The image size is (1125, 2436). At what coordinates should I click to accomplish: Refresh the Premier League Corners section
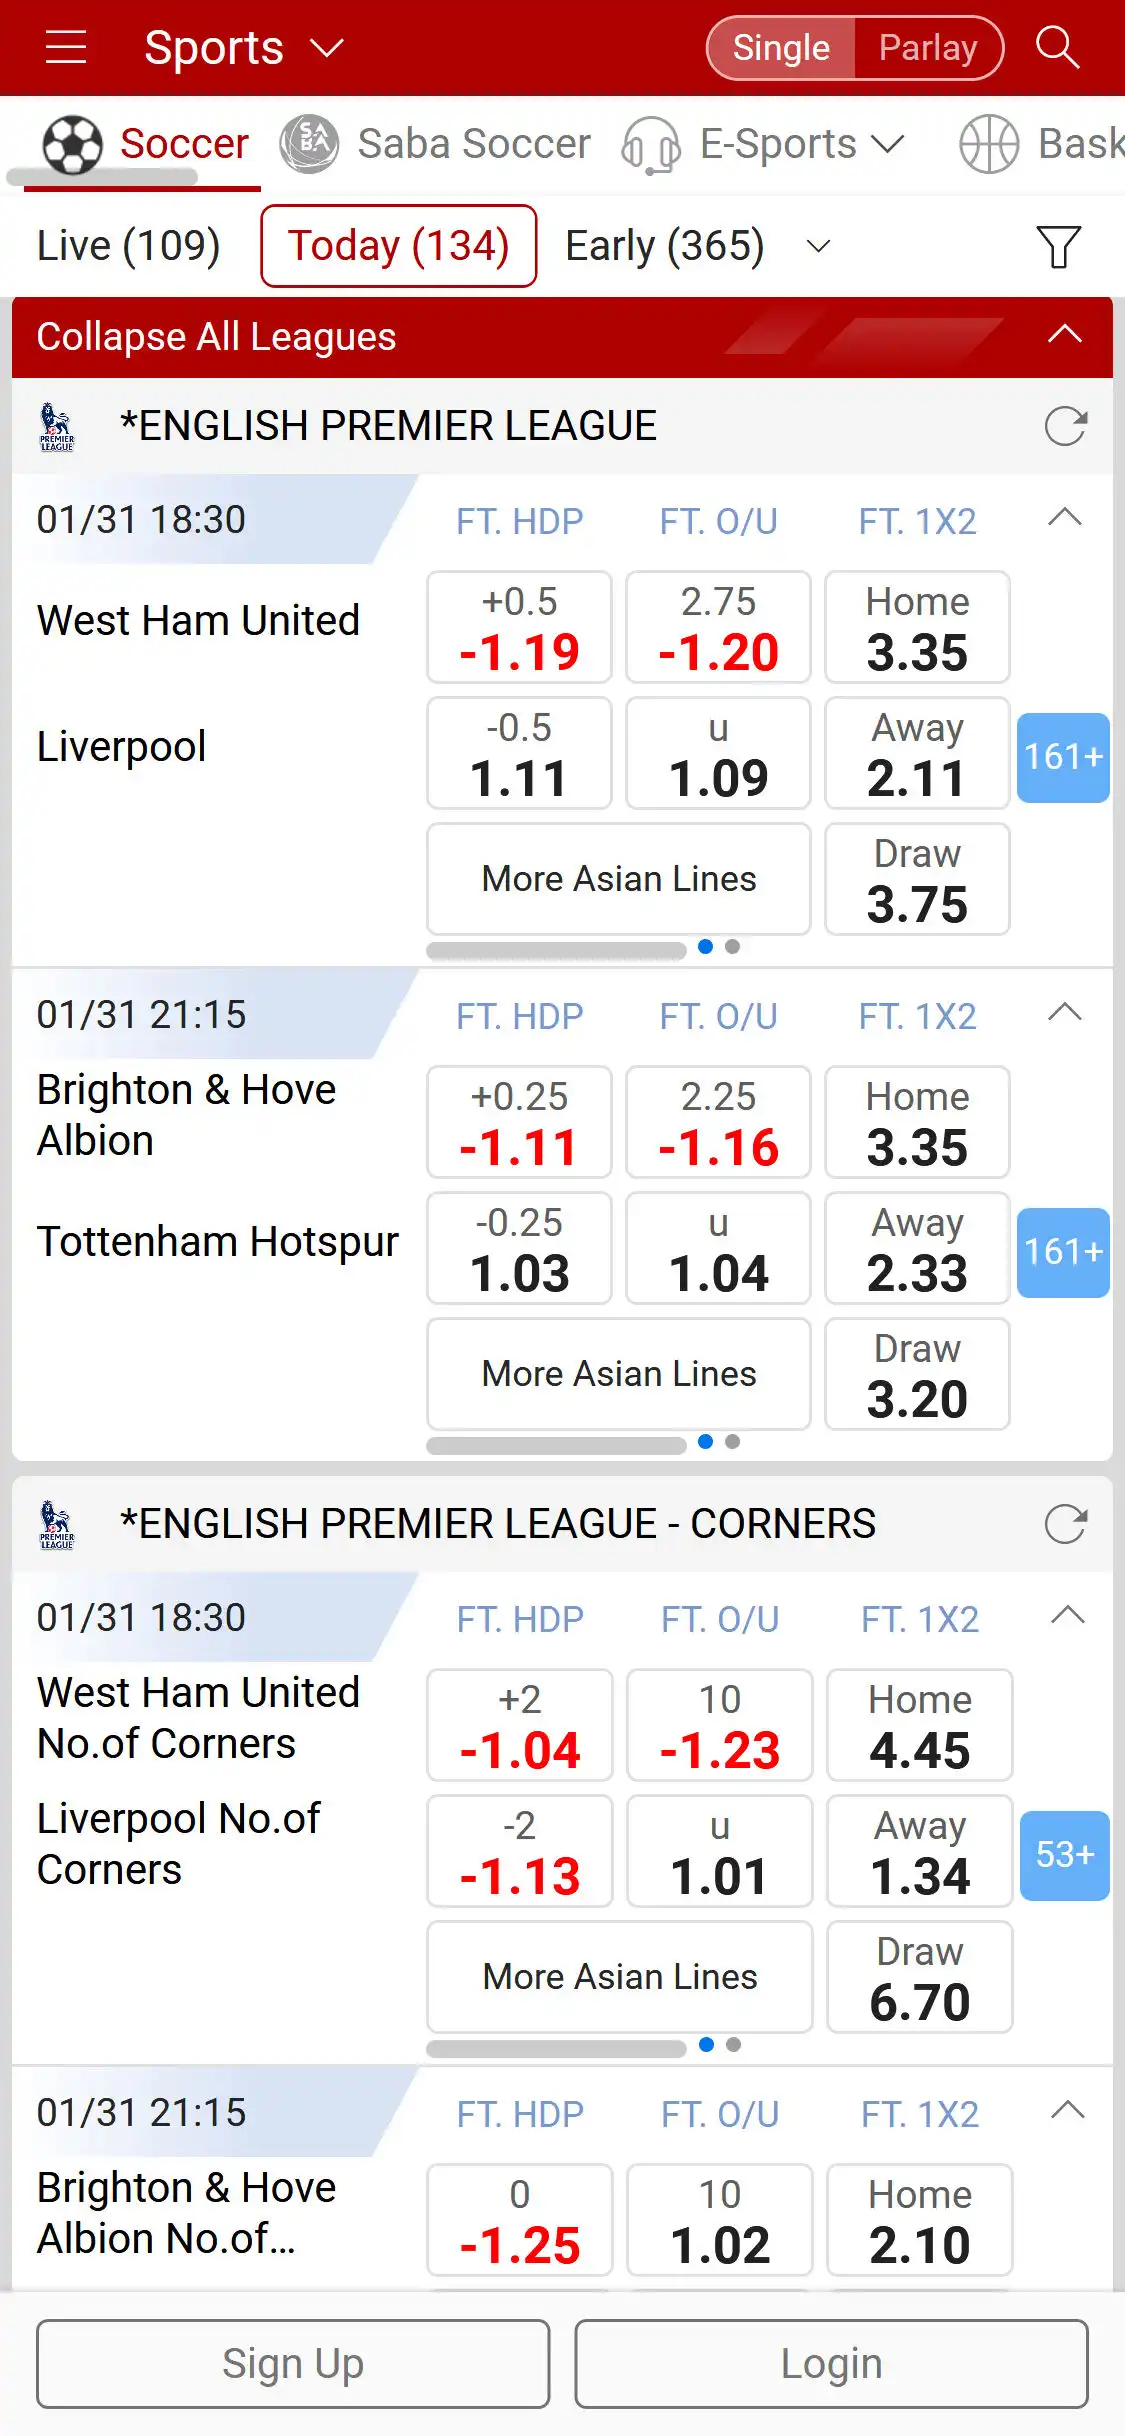[1065, 1524]
